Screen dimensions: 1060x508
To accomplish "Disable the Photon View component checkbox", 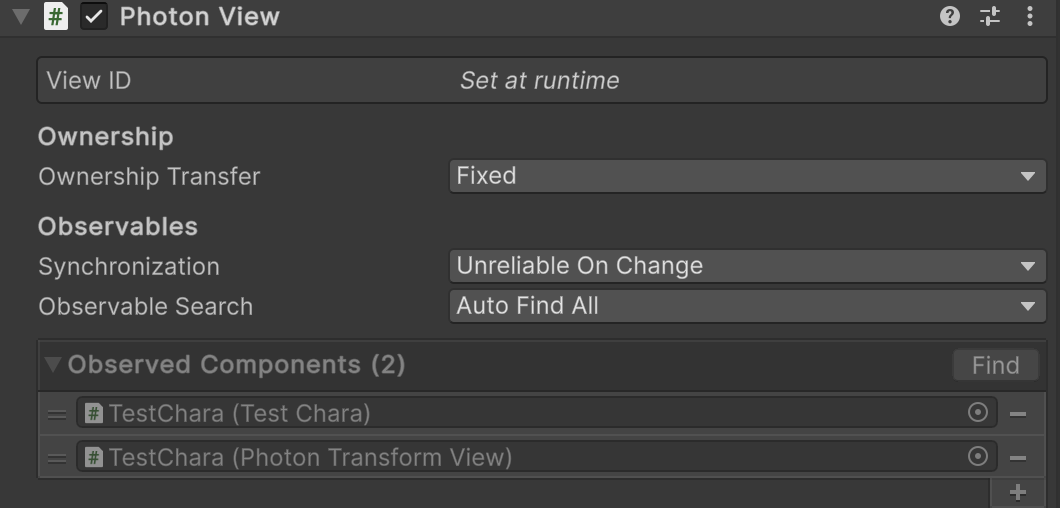I will [x=93, y=17].
